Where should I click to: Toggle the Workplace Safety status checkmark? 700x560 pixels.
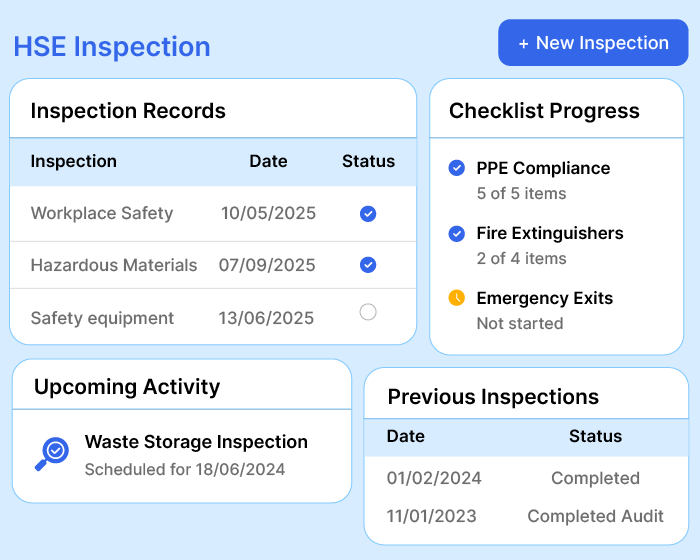pos(368,213)
